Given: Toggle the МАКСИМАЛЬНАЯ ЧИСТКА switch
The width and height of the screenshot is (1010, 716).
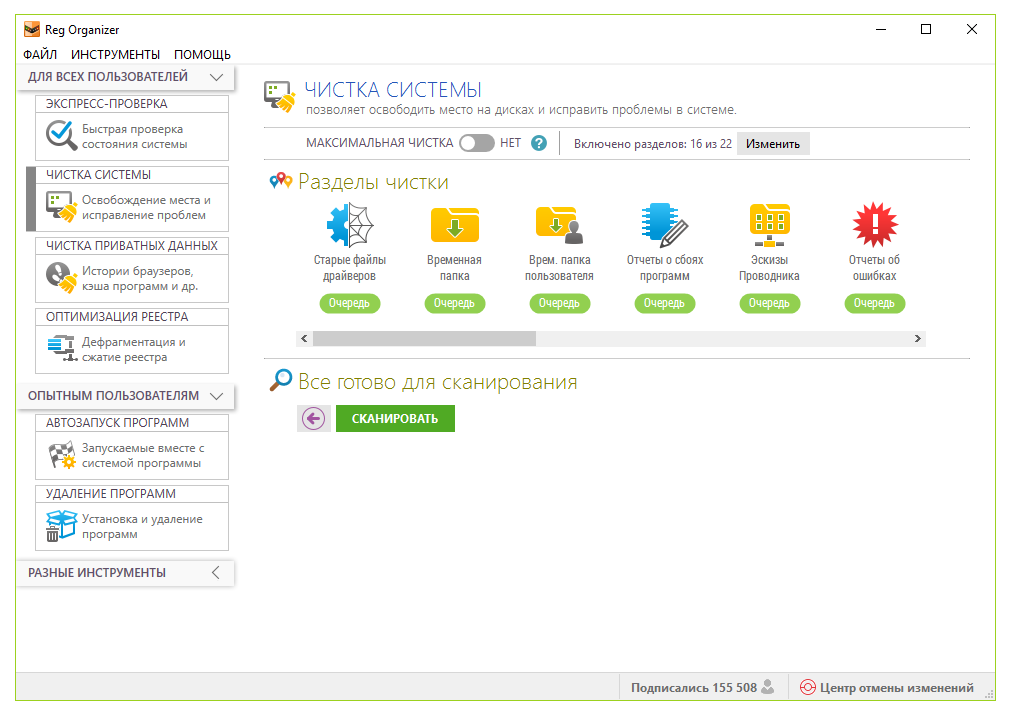Looking at the screenshot, I should (477, 143).
